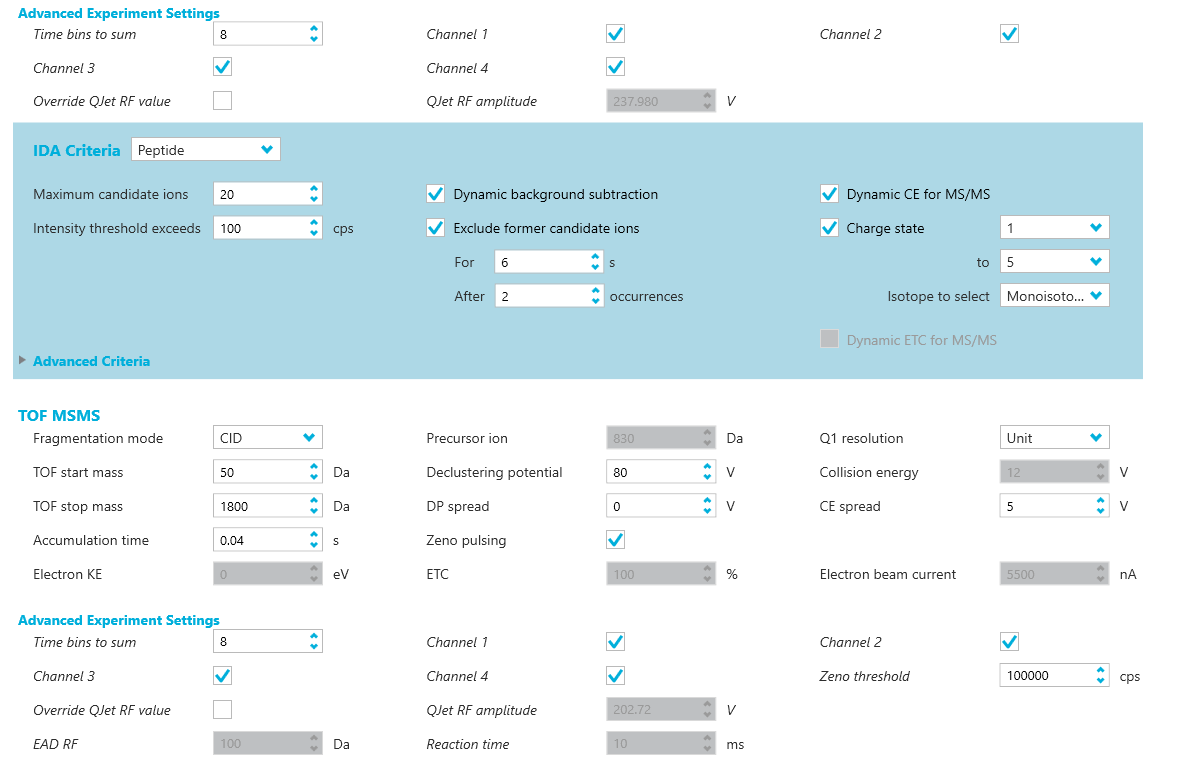
Task: Enable Override QJet RF value in TOF MSMS
Action: [x=222, y=710]
